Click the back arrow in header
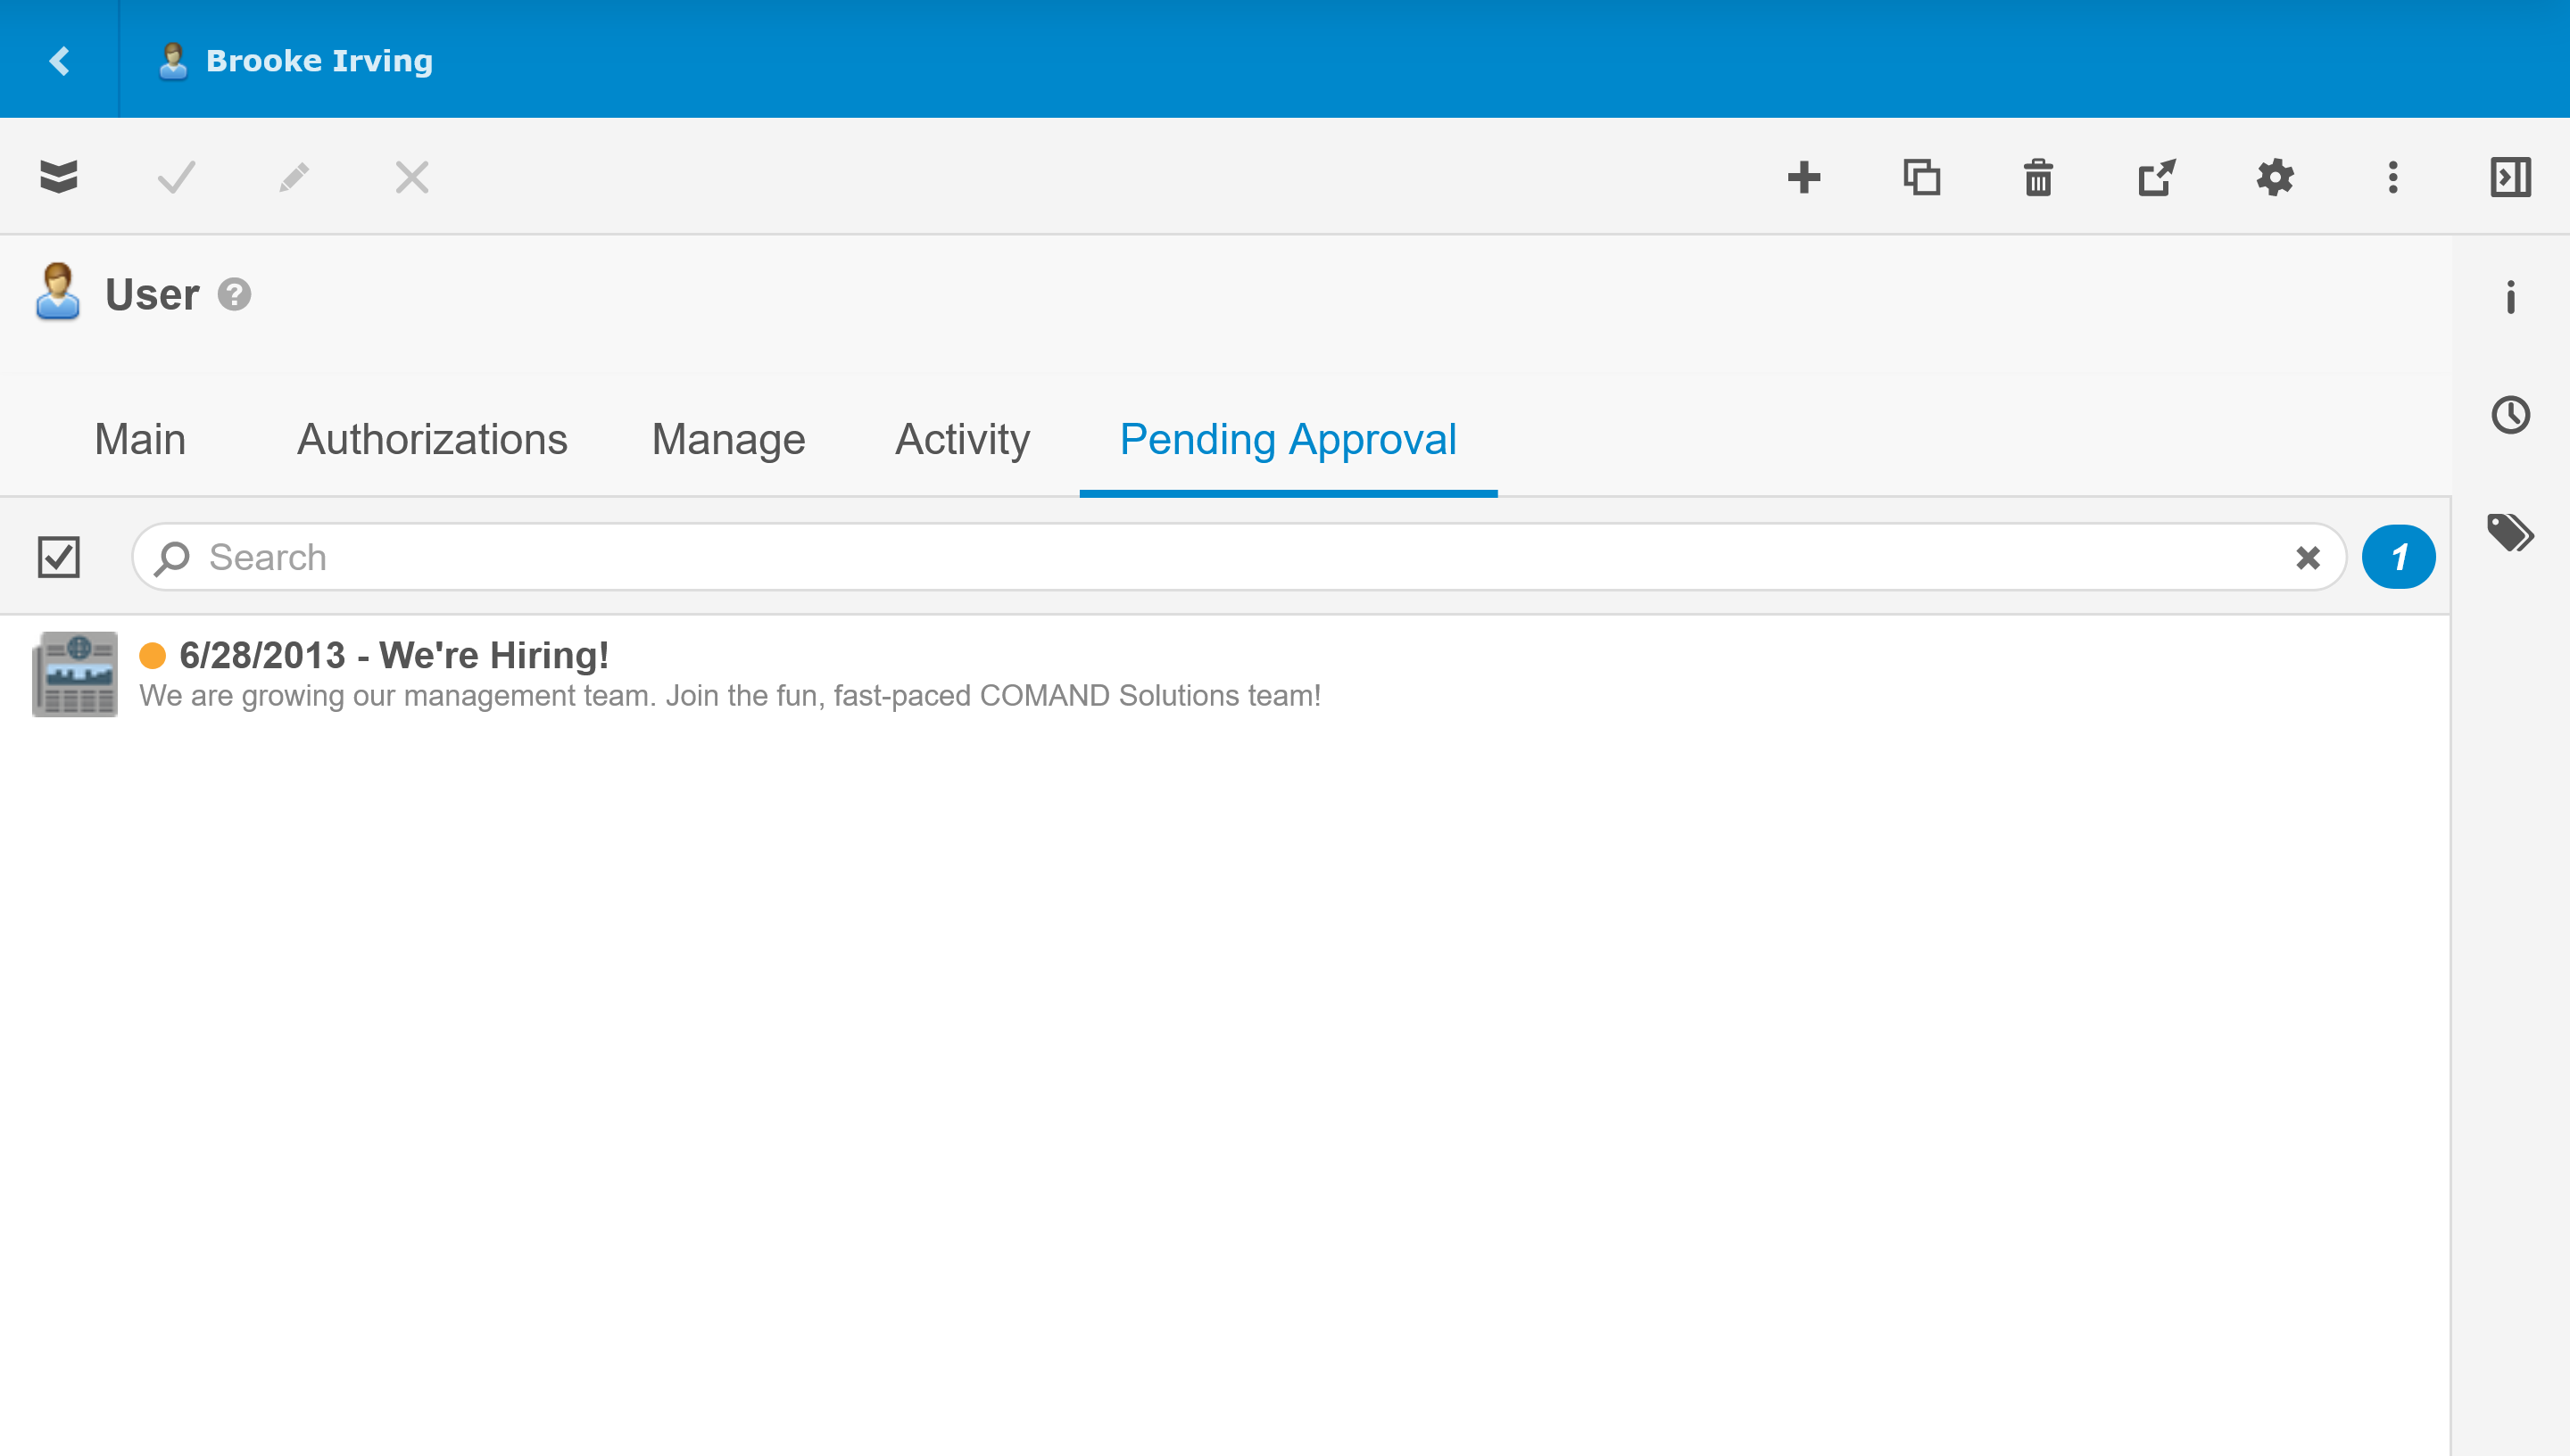Image resolution: width=2570 pixels, height=1456 pixels. coord(59,60)
